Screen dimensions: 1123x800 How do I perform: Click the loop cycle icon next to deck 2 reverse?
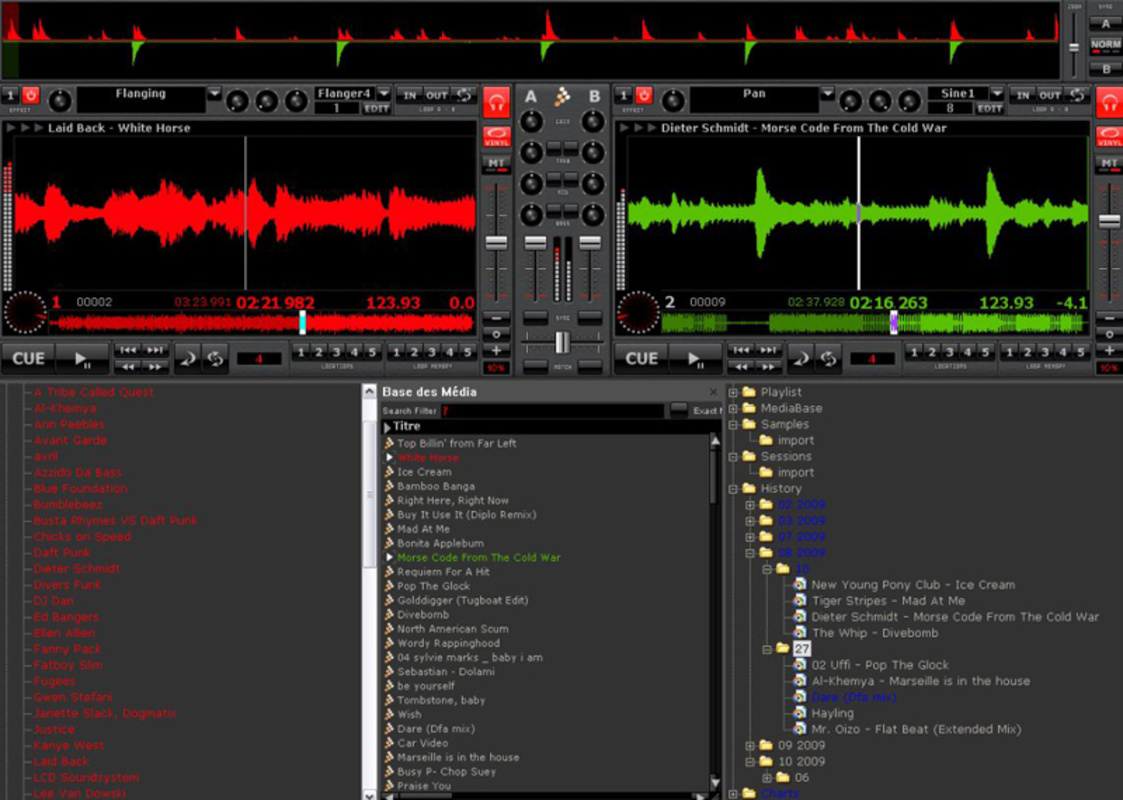click(x=829, y=359)
